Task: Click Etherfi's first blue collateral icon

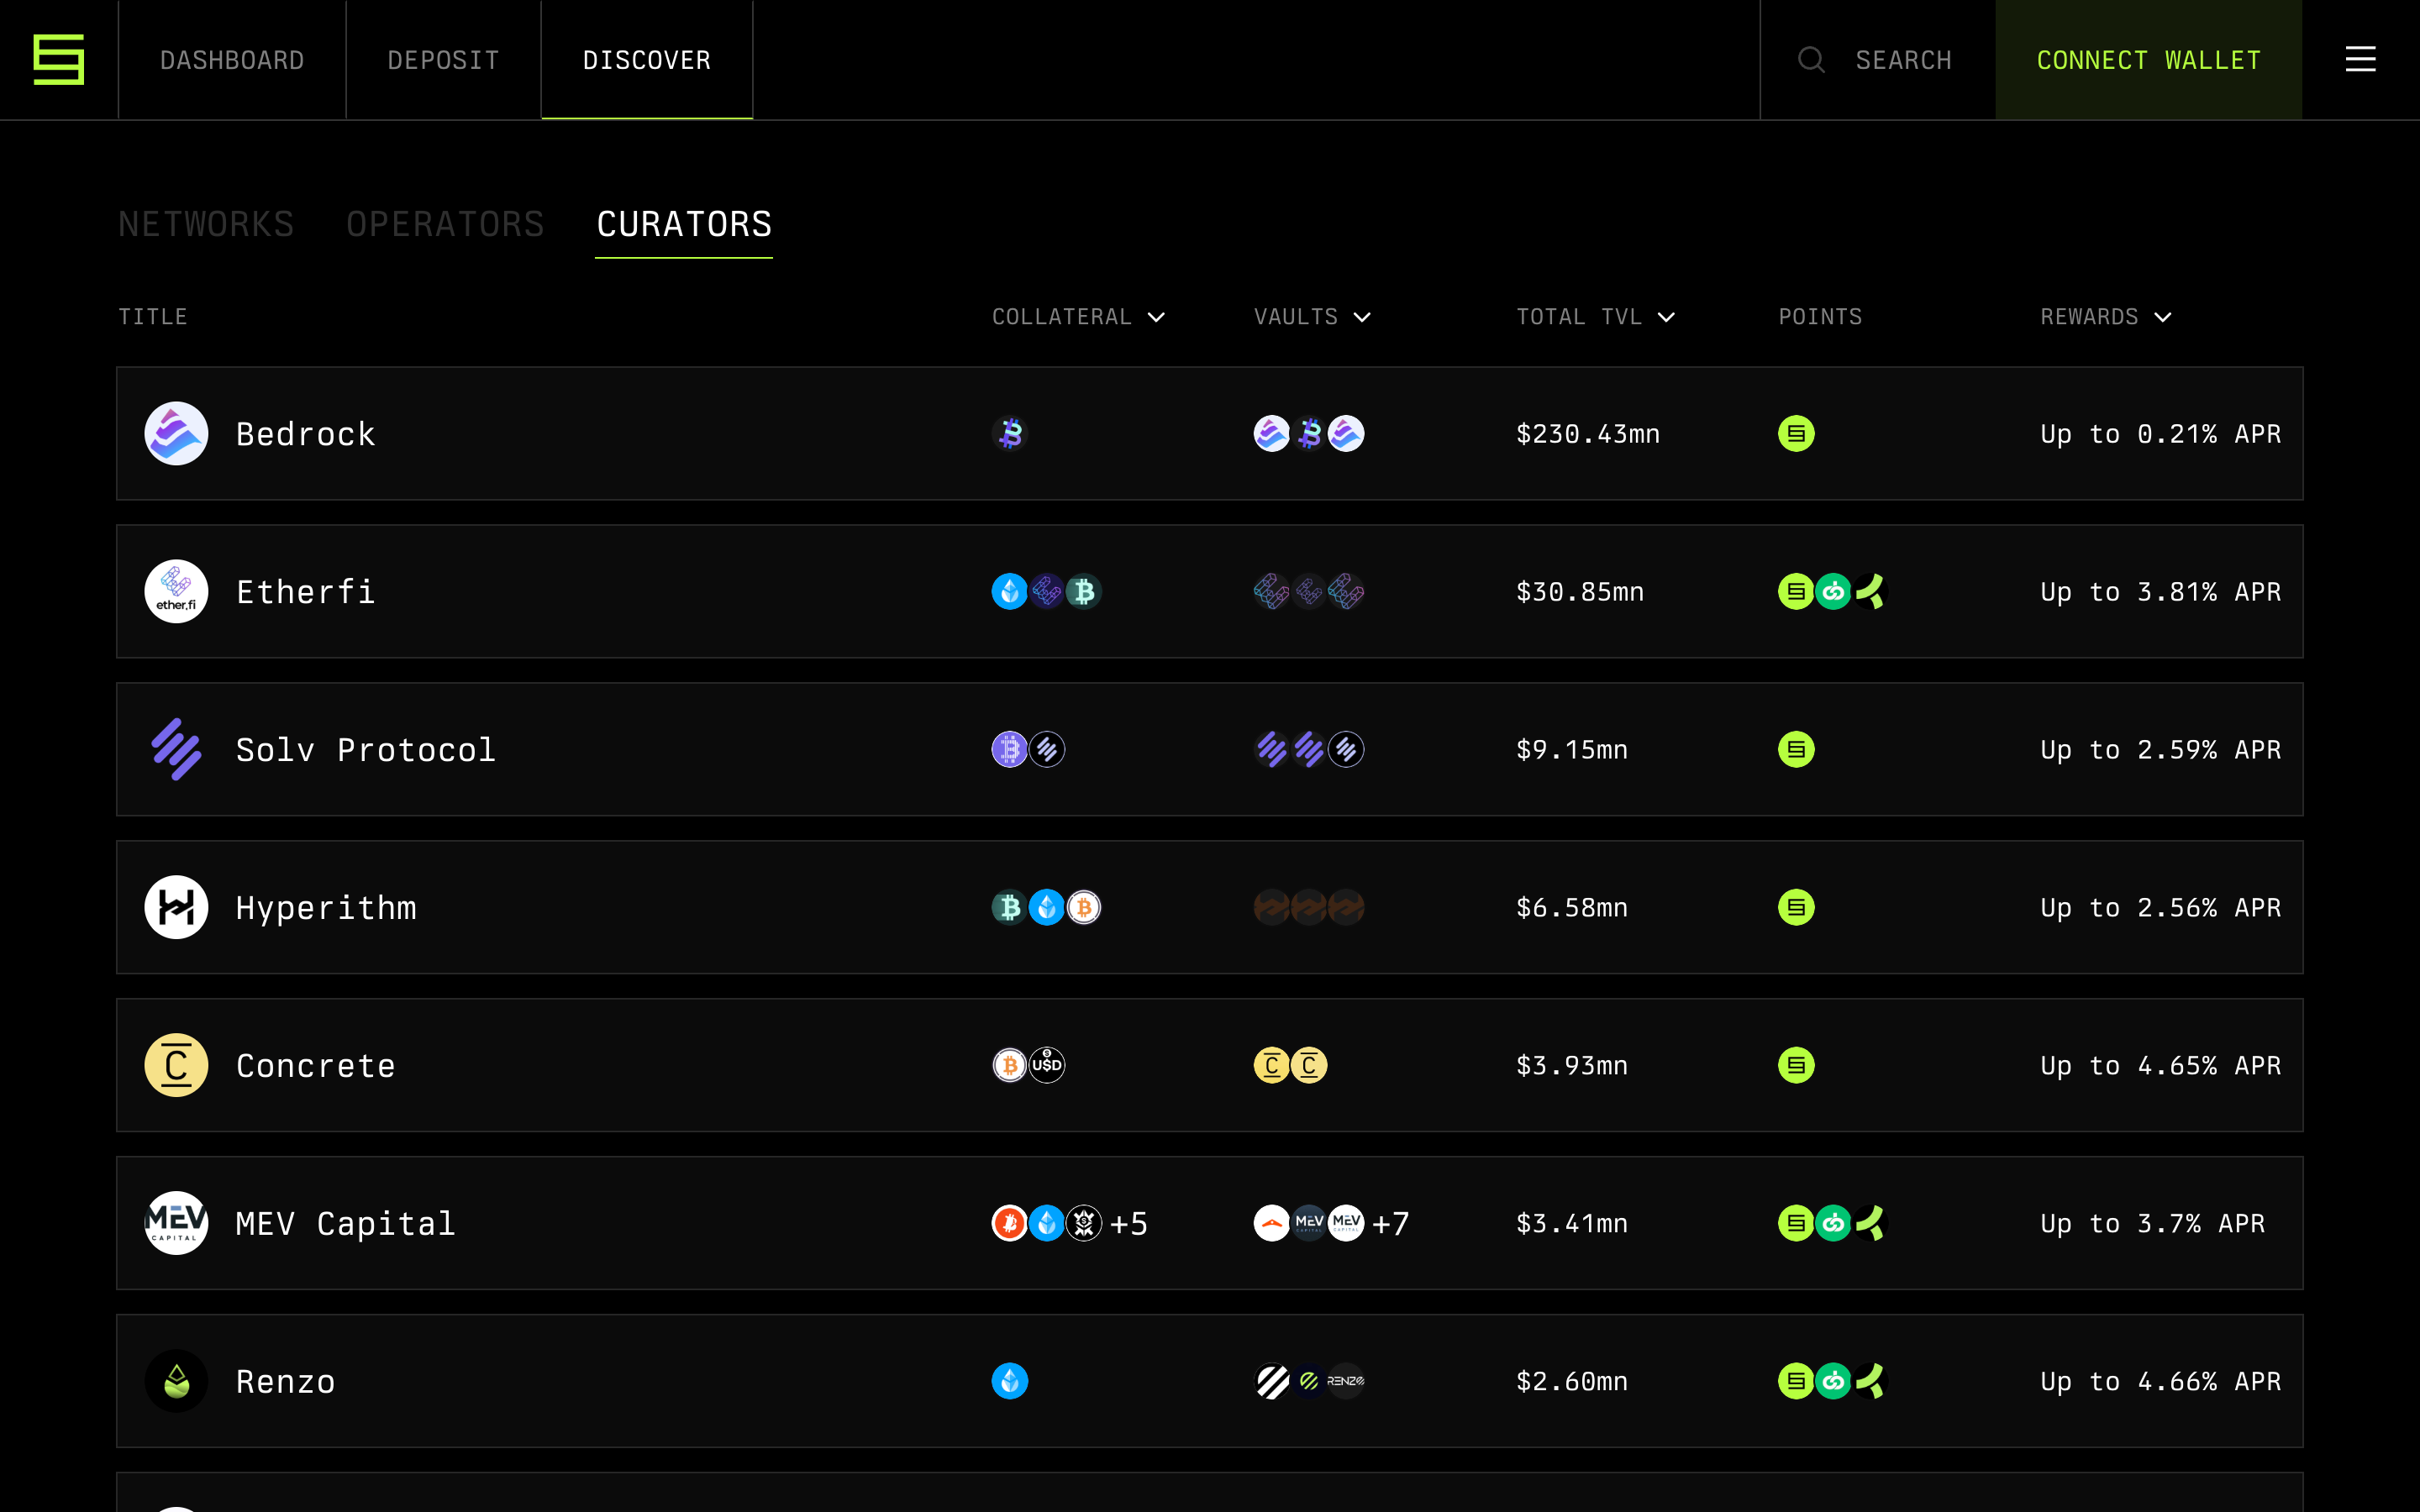Action: click(1010, 591)
